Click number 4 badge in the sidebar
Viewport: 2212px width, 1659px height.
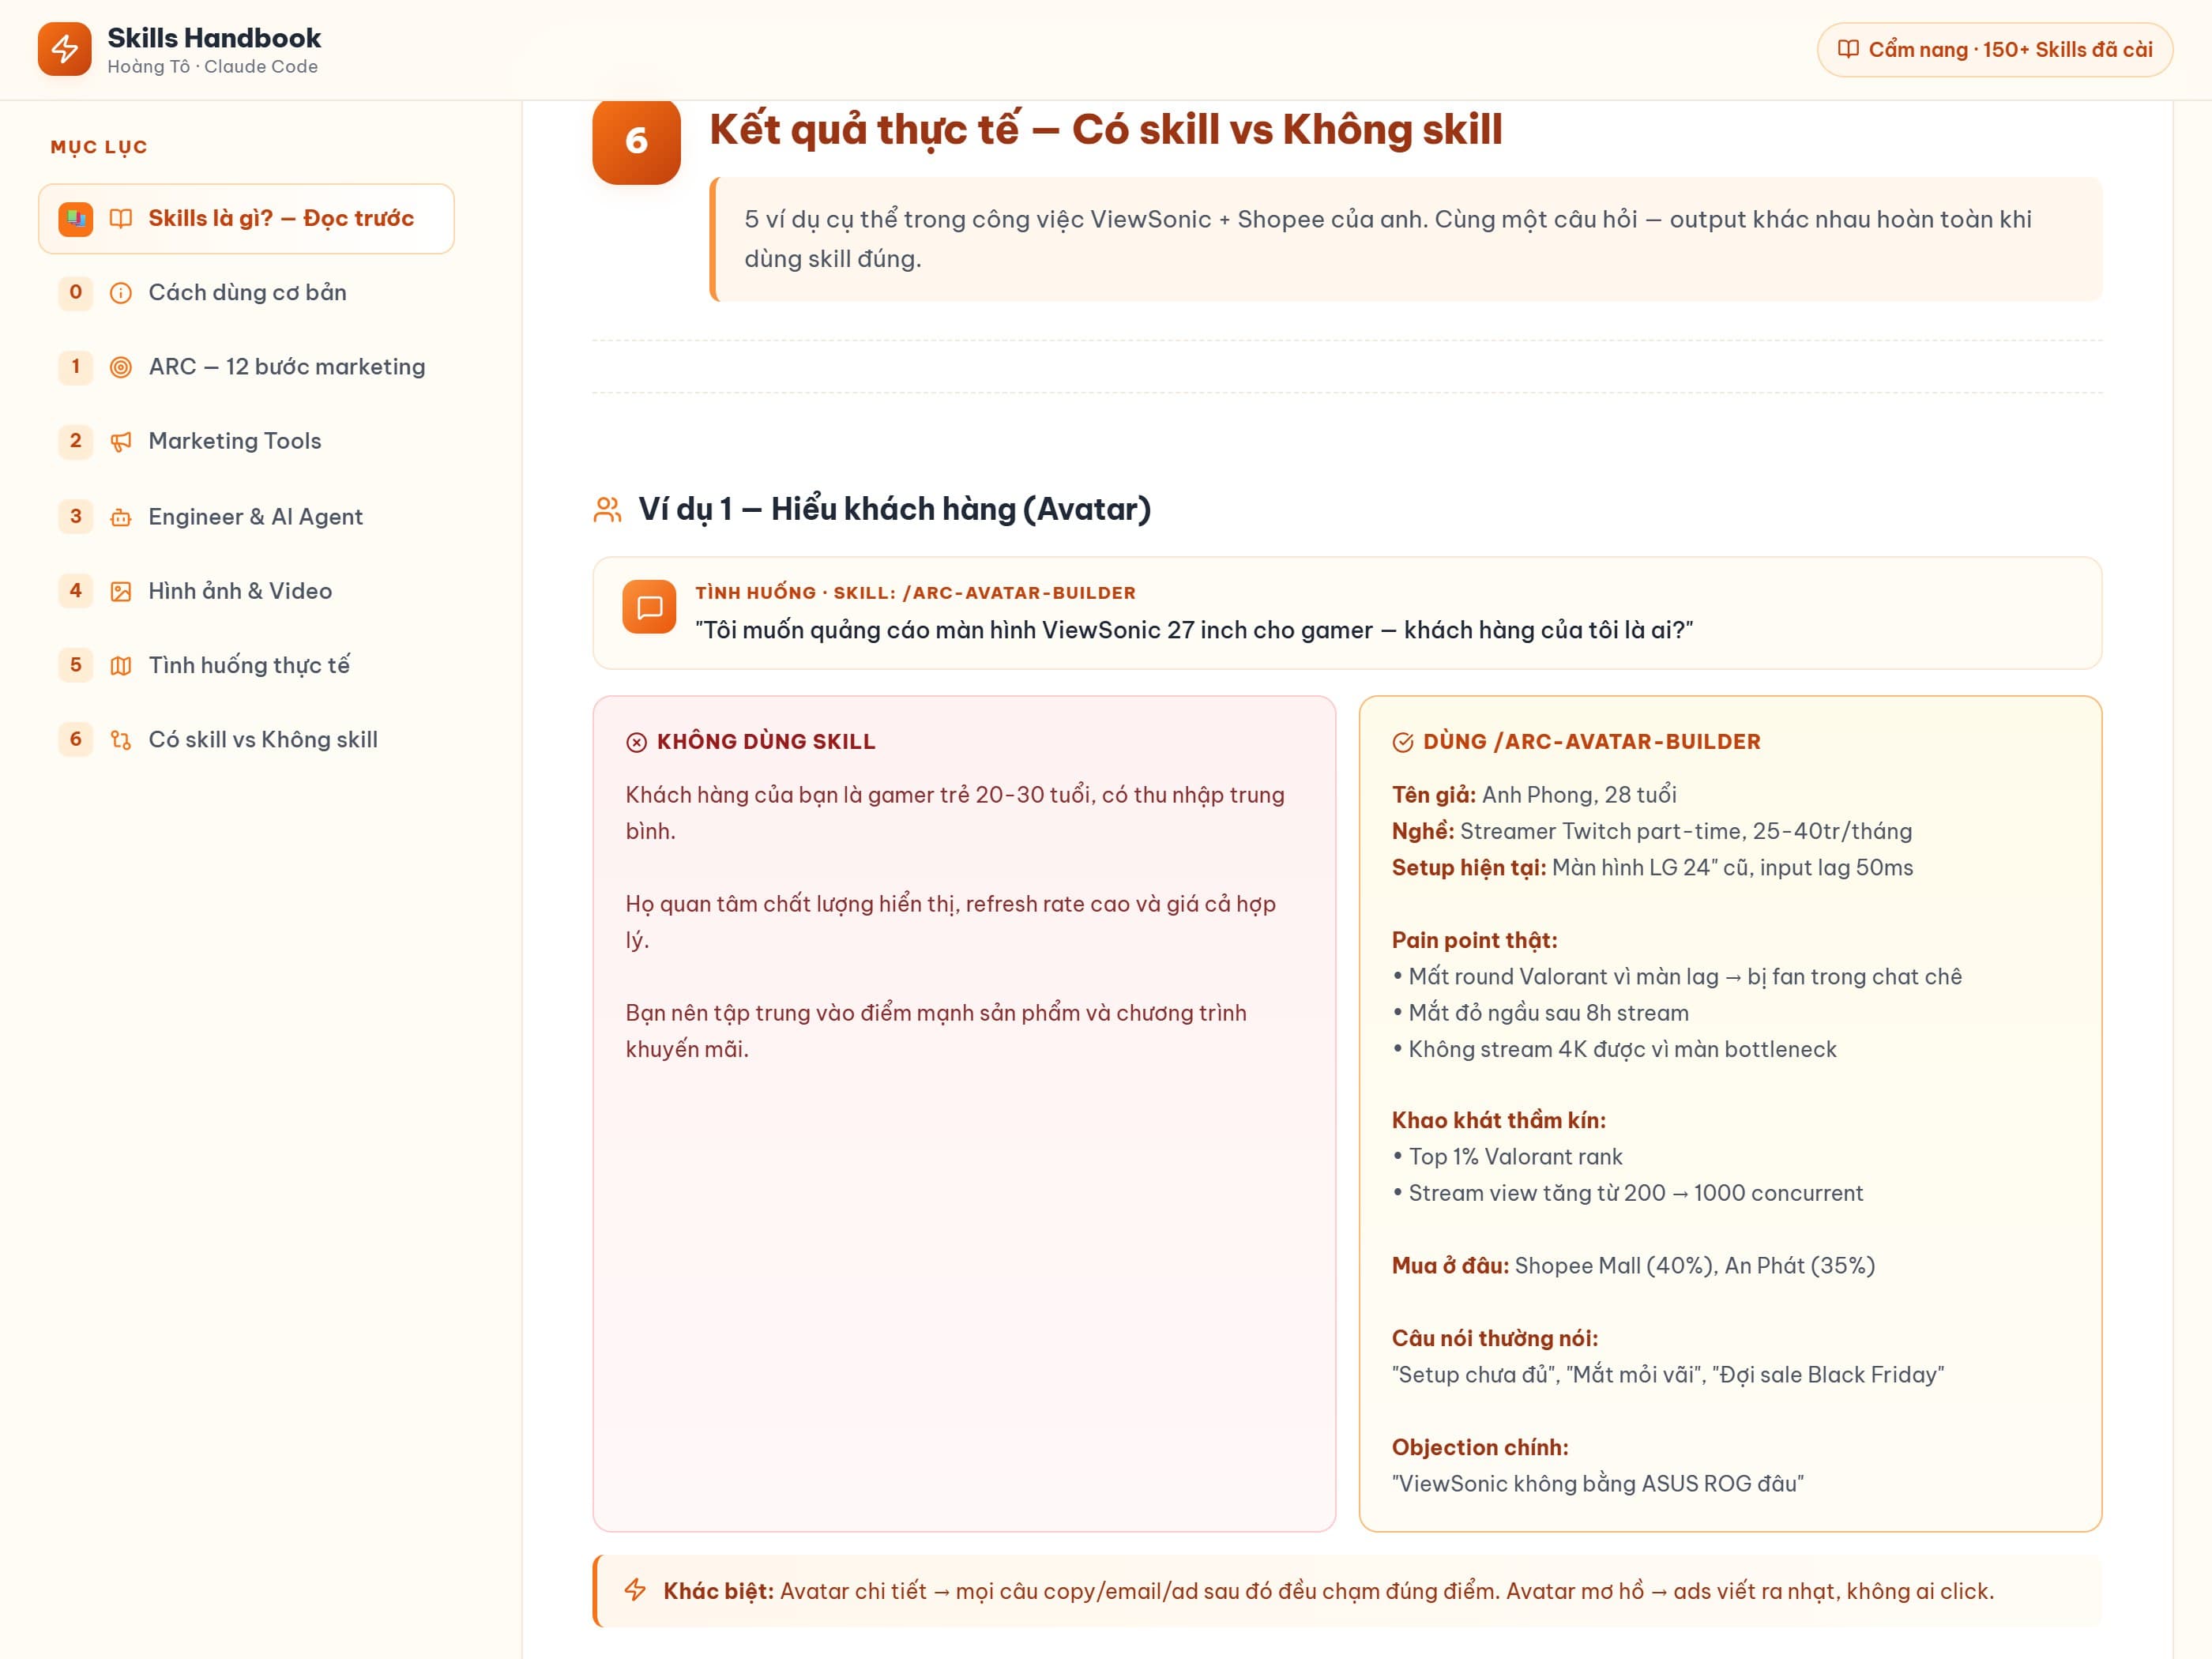pyautogui.click(x=76, y=591)
